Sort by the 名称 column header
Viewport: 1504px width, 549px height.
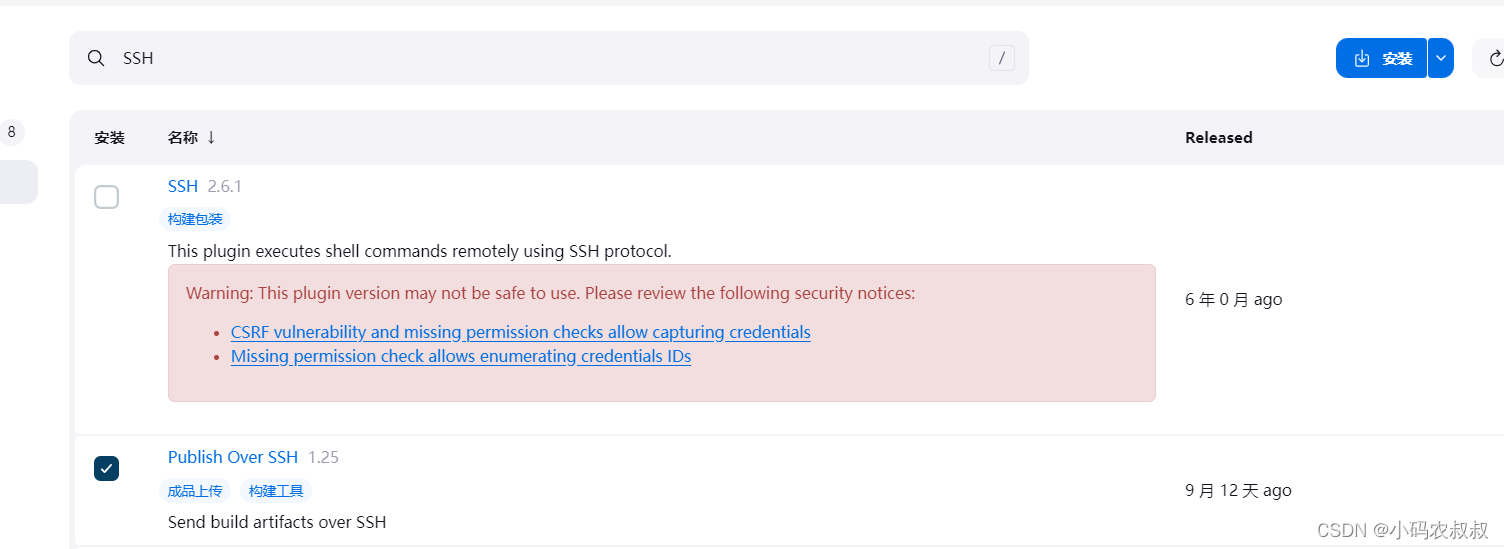click(183, 138)
